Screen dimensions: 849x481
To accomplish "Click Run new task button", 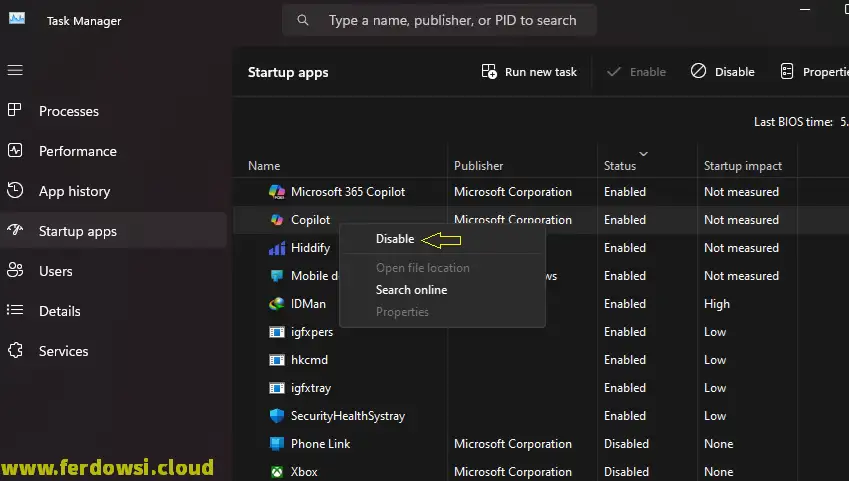I will point(529,72).
